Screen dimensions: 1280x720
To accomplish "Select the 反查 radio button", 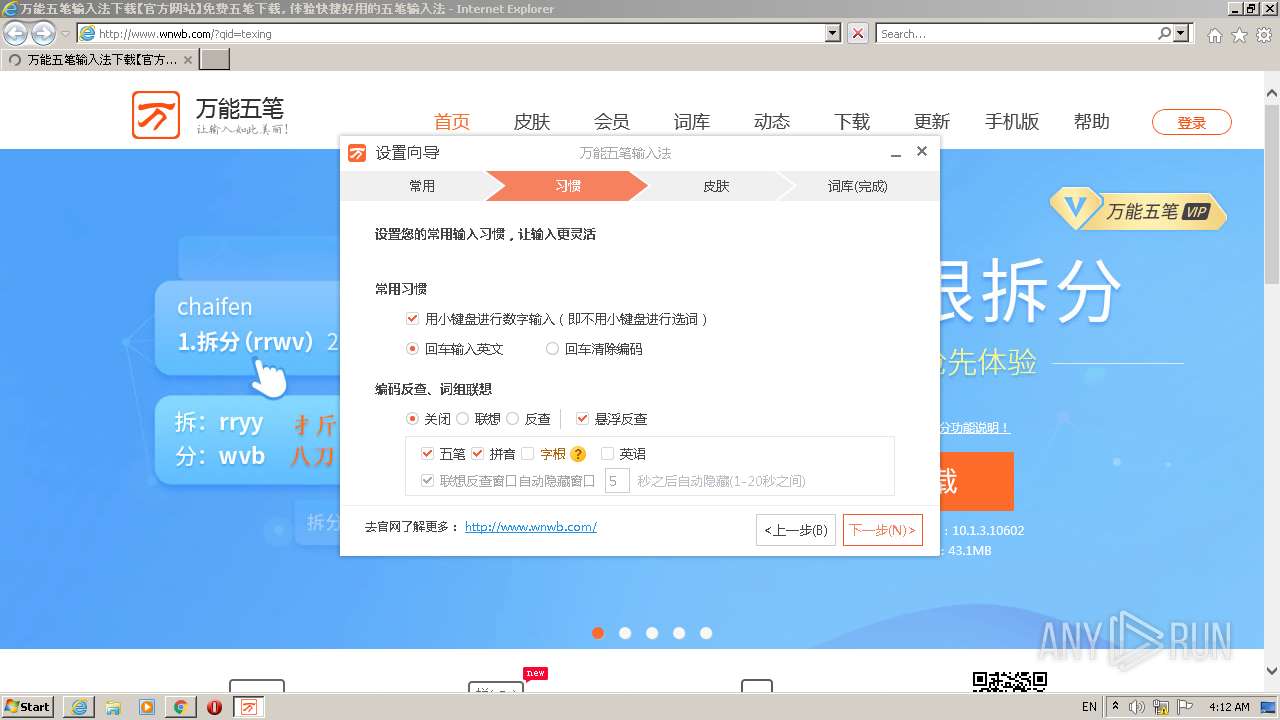I will (x=512, y=419).
